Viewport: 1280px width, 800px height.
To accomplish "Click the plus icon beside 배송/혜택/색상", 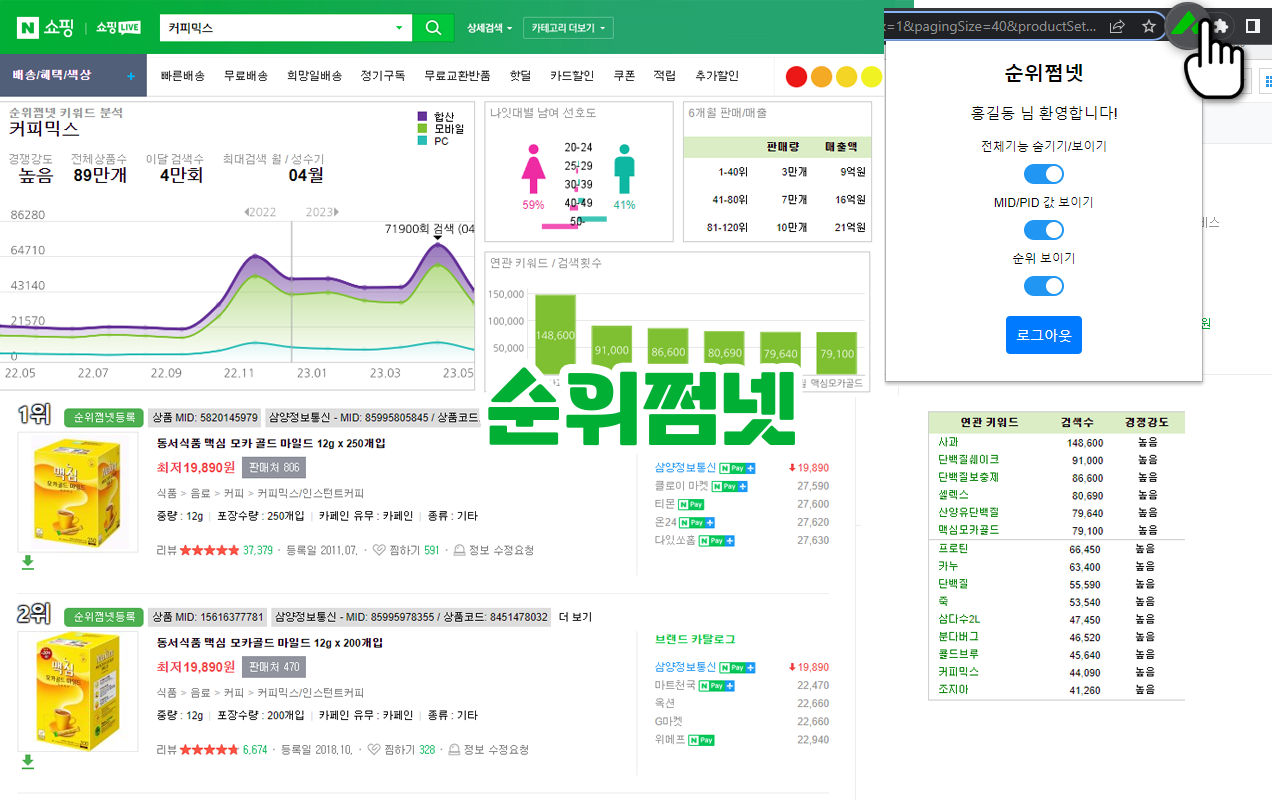I will [131, 76].
